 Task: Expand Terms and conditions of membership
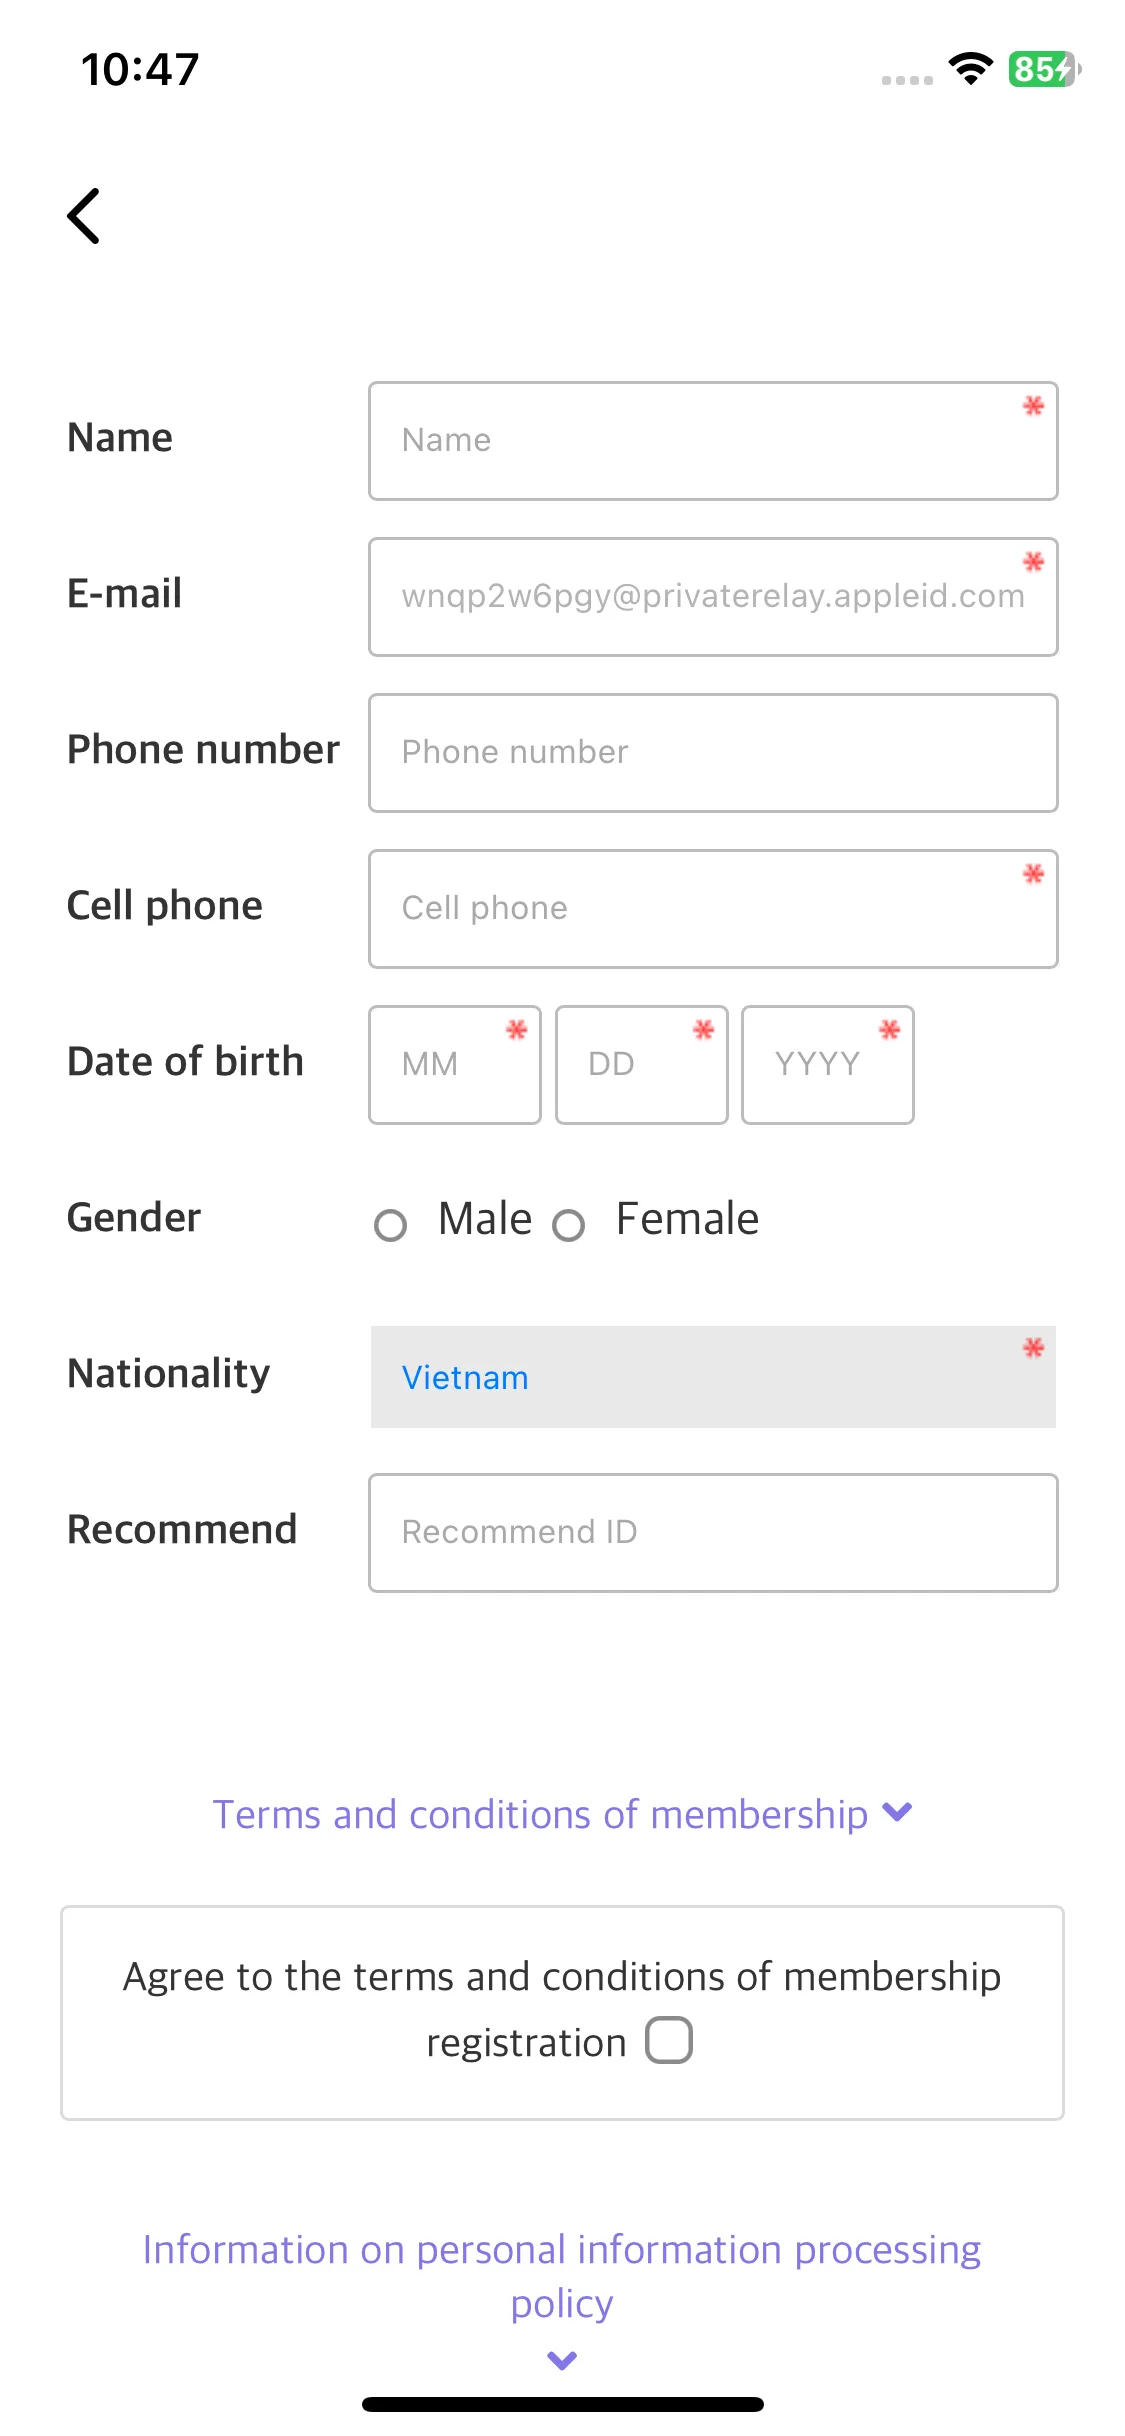point(540,1814)
